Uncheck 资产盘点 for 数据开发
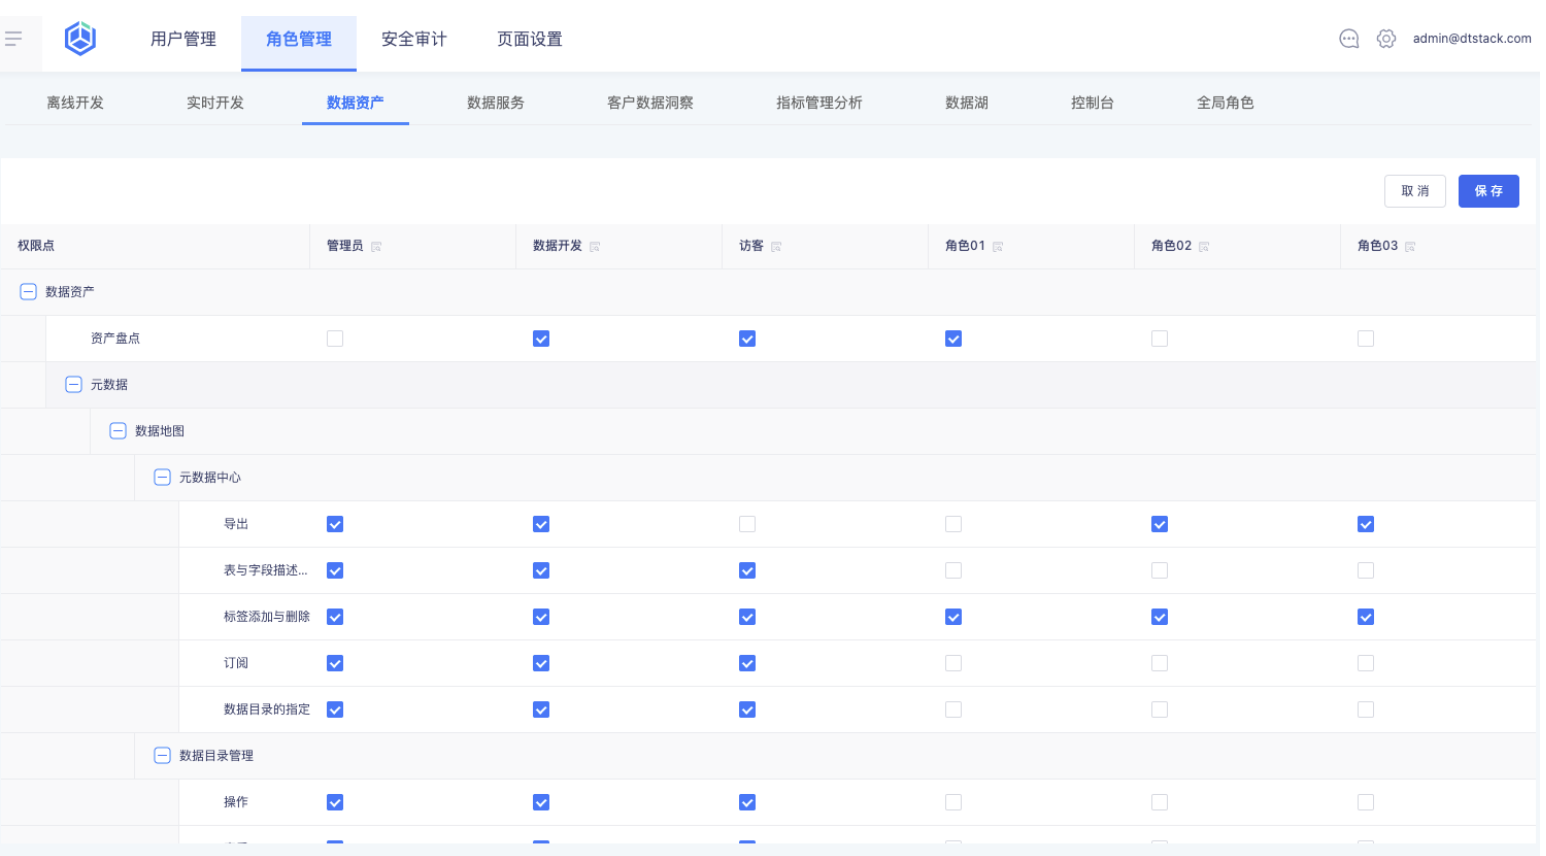 [541, 339]
